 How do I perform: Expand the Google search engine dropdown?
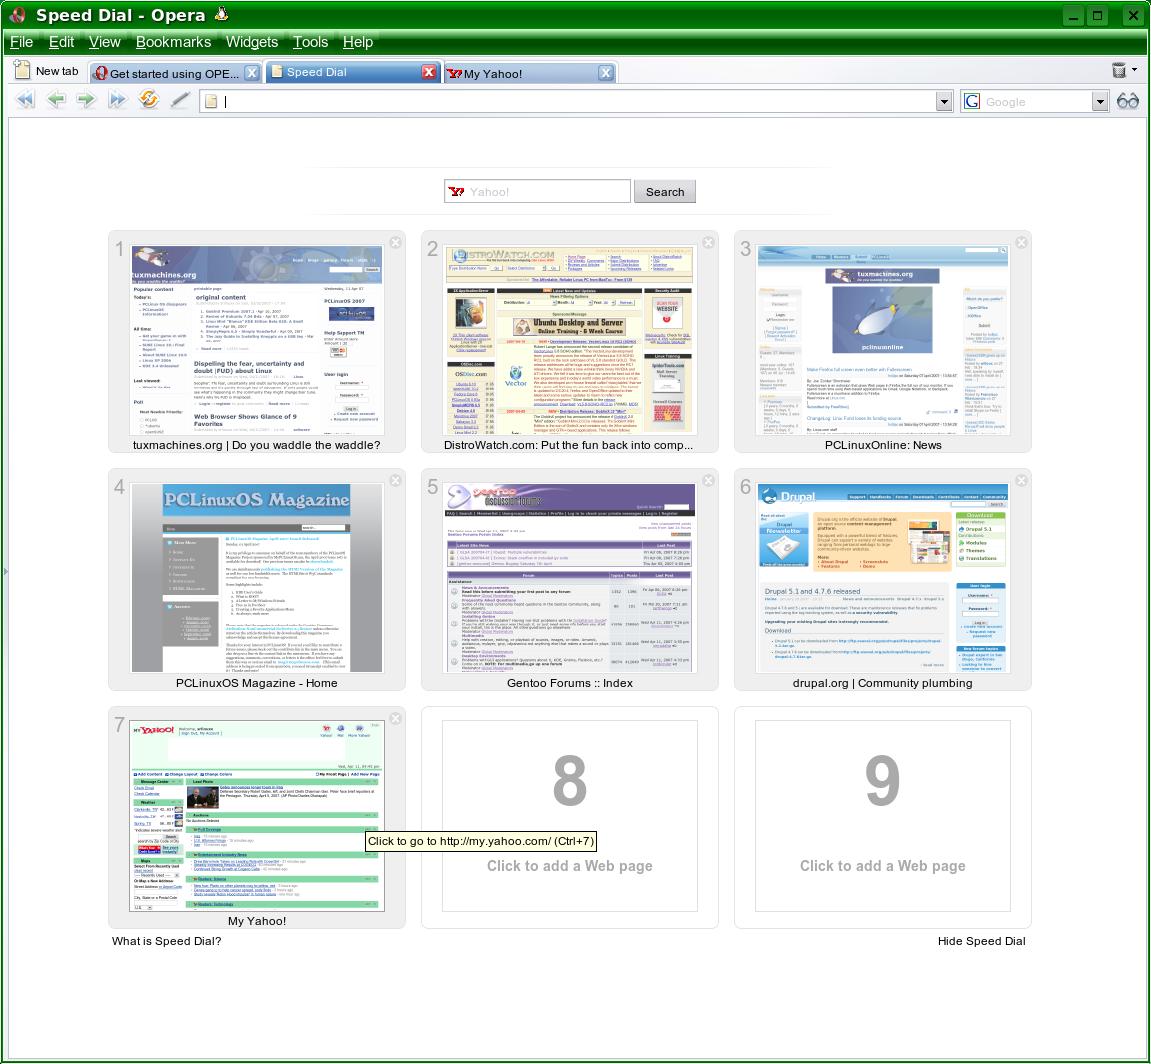point(1099,102)
